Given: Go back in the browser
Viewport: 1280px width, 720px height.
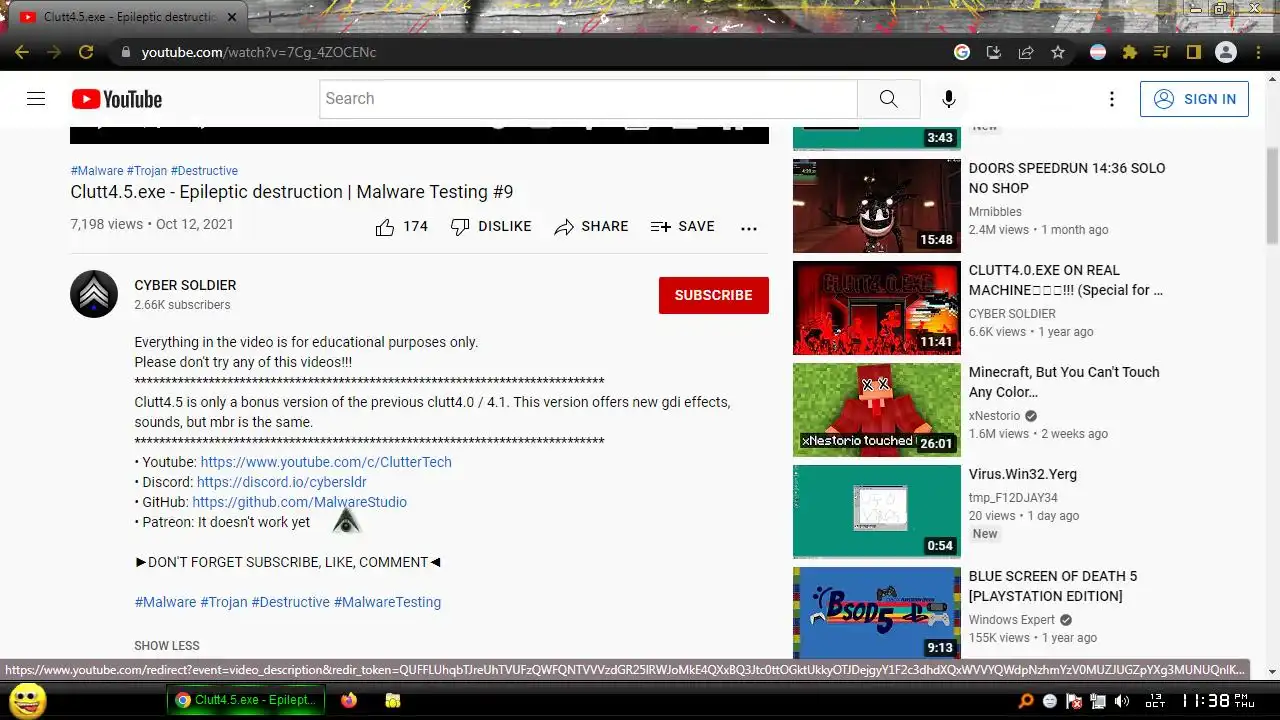Looking at the screenshot, I should [22, 52].
